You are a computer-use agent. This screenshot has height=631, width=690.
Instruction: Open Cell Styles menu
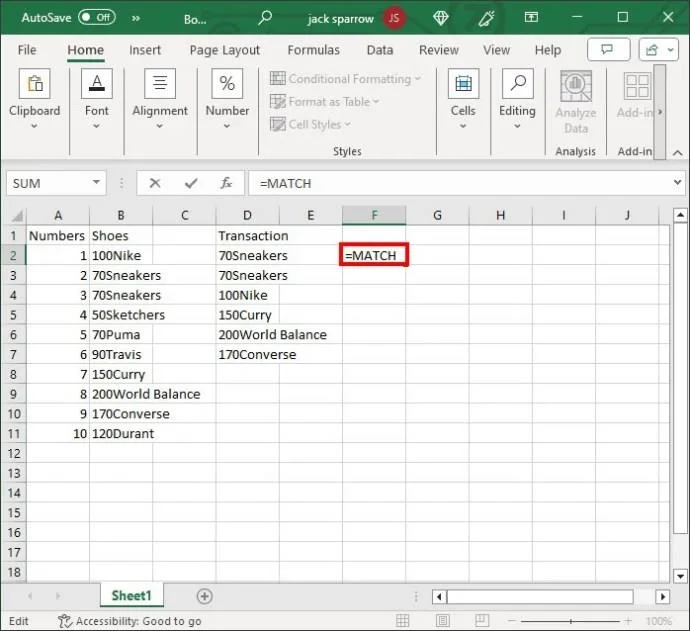coord(310,125)
